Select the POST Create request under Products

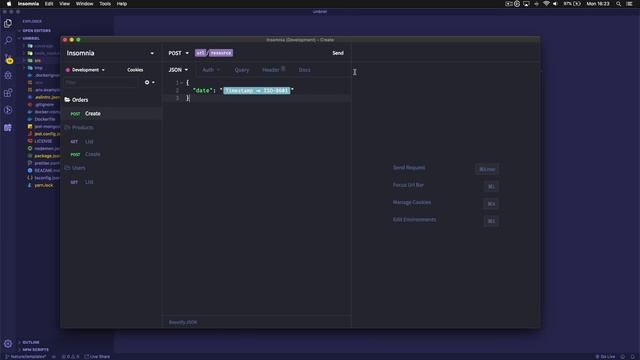point(111,154)
